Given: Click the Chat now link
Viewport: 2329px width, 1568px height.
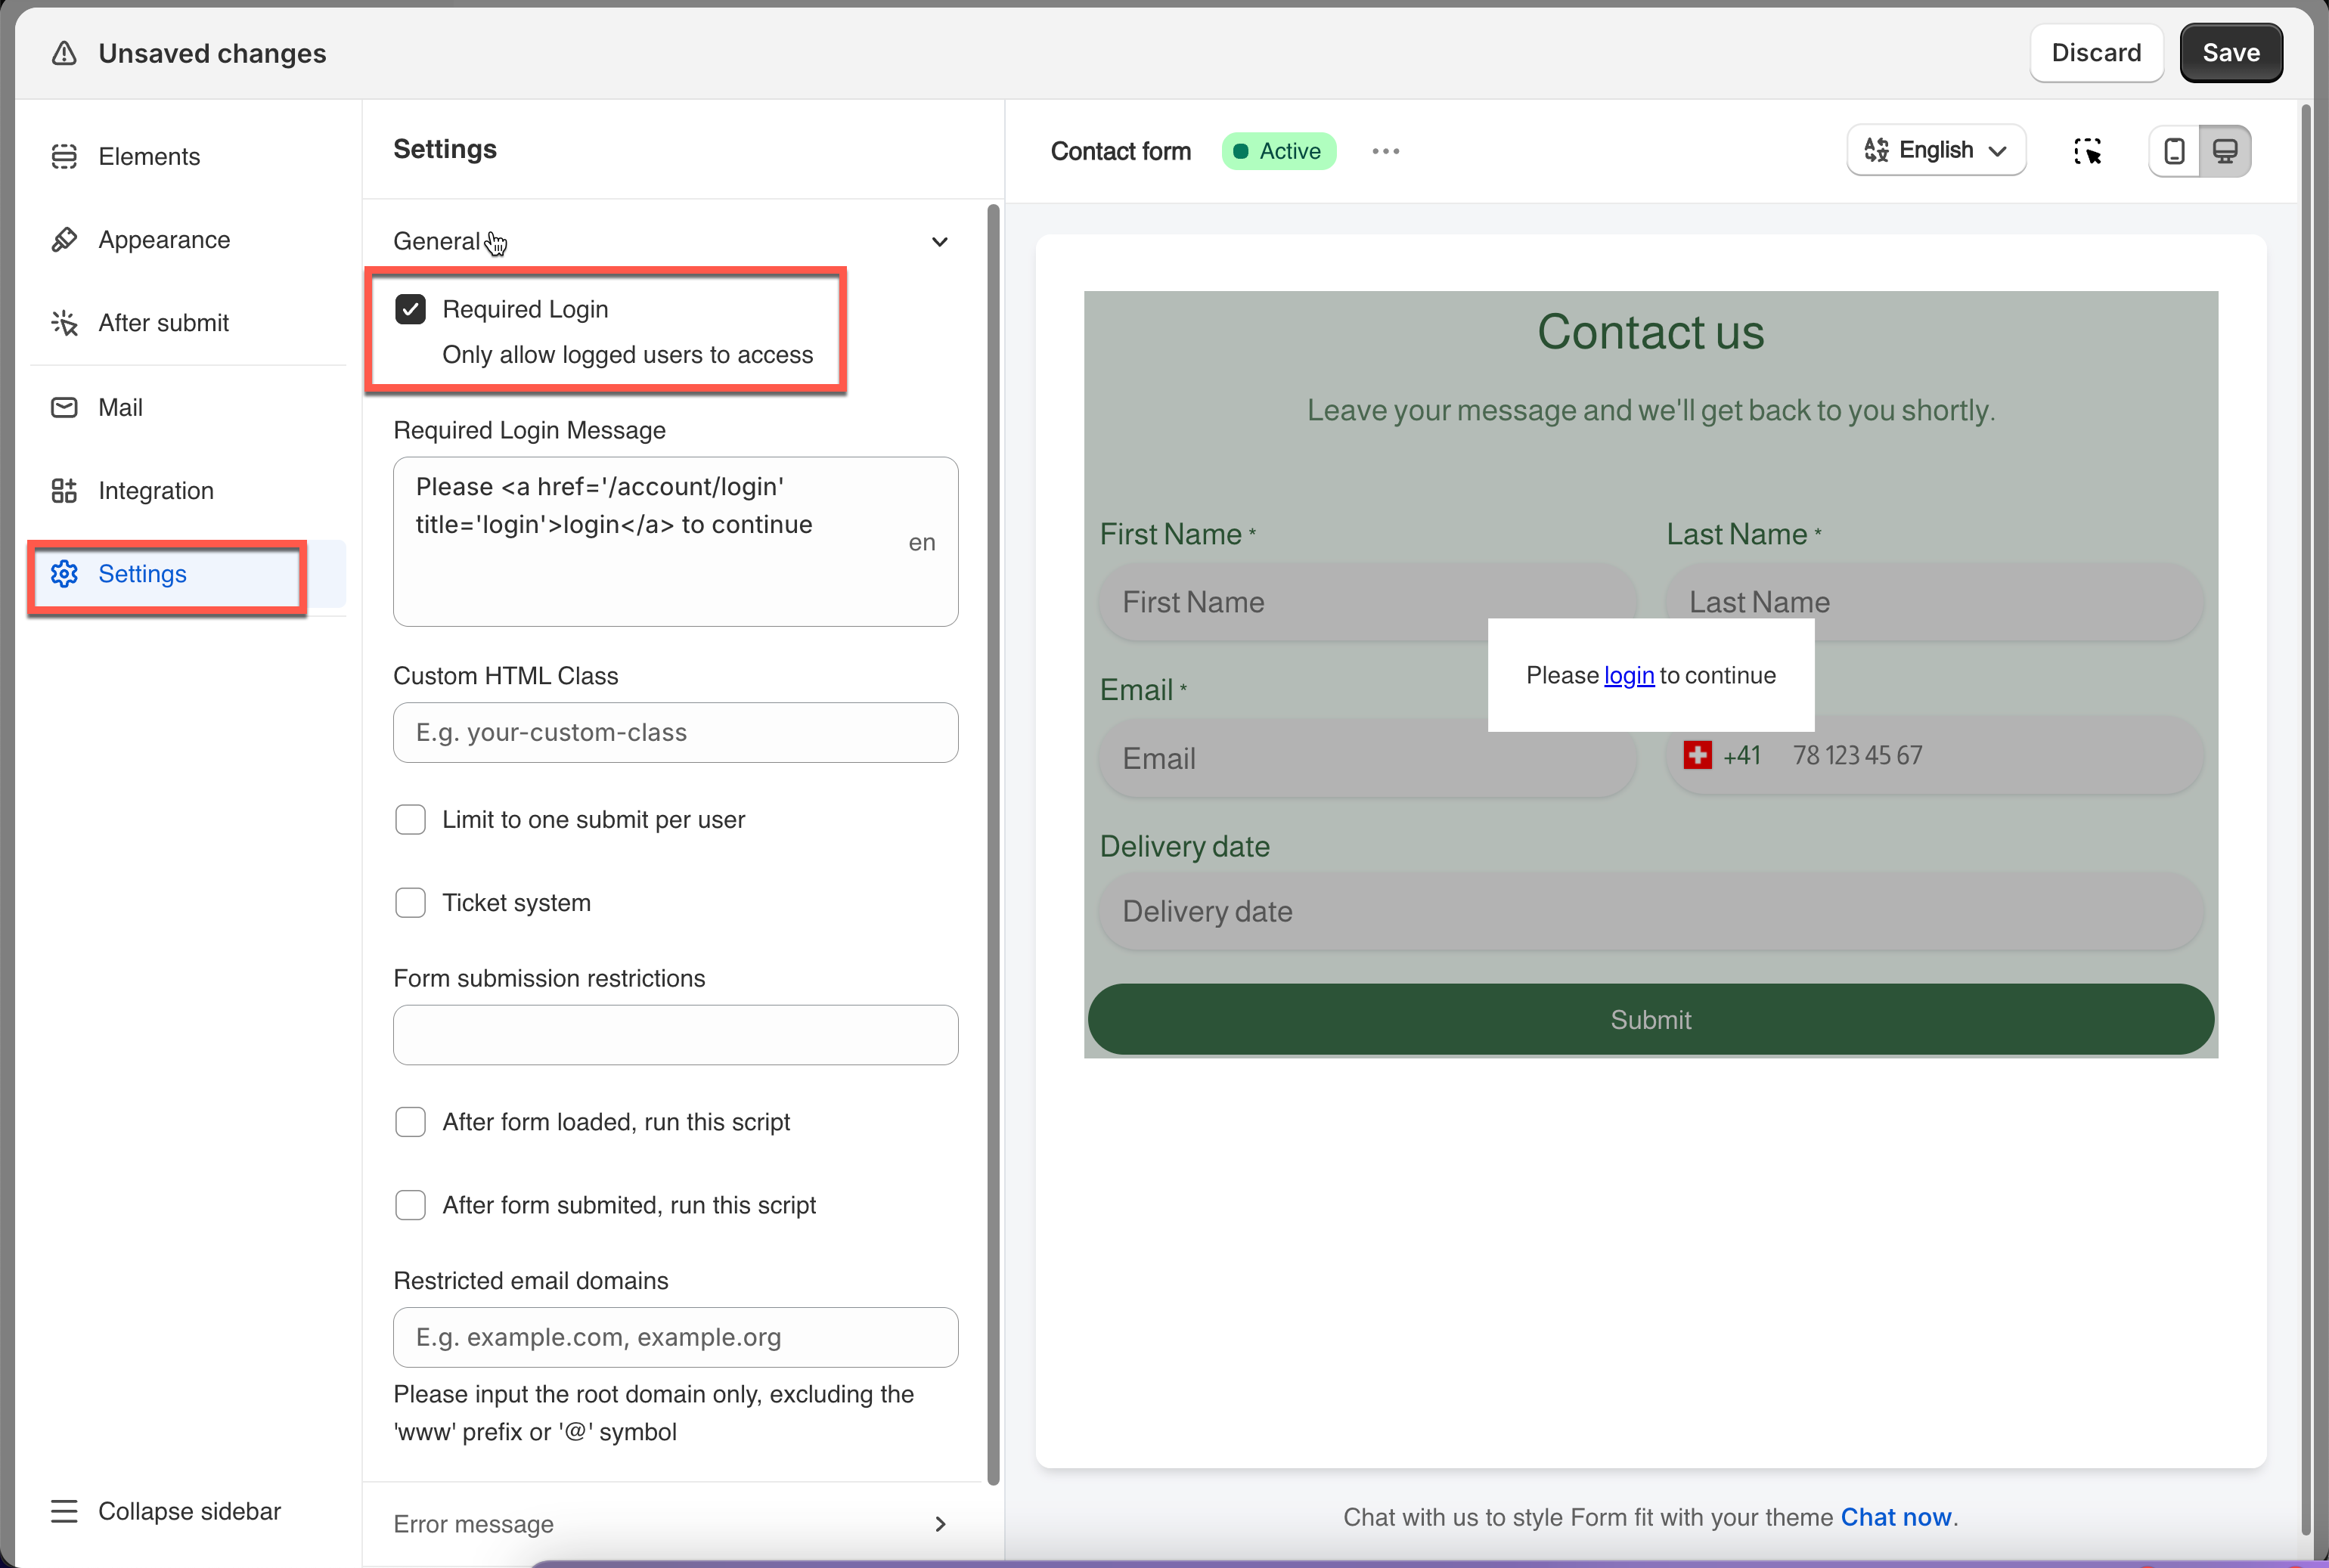Looking at the screenshot, I should (1895, 1517).
